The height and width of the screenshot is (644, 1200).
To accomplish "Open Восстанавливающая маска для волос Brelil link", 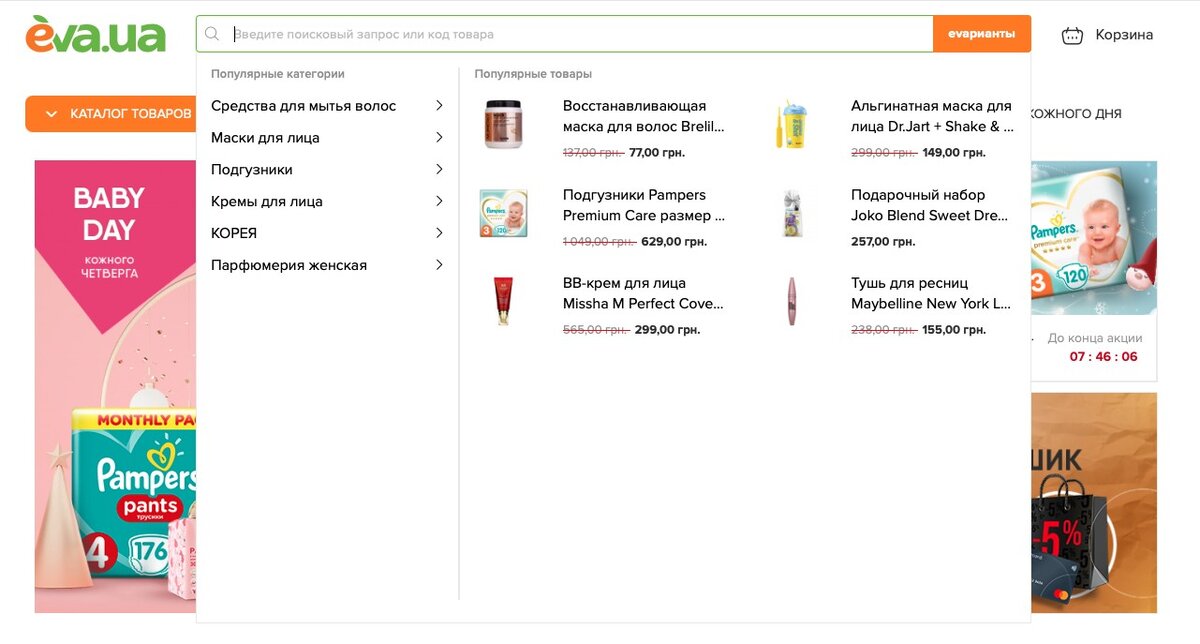I will [643, 116].
